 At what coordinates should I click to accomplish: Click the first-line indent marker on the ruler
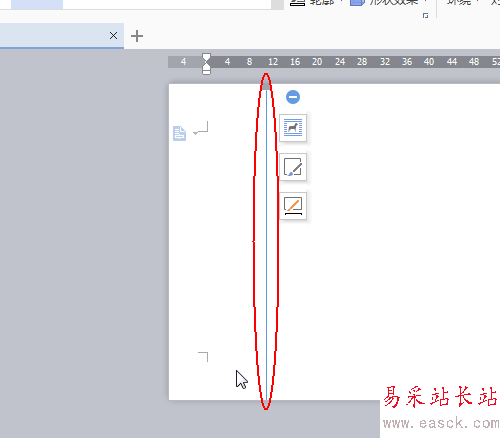tap(206, 56)
